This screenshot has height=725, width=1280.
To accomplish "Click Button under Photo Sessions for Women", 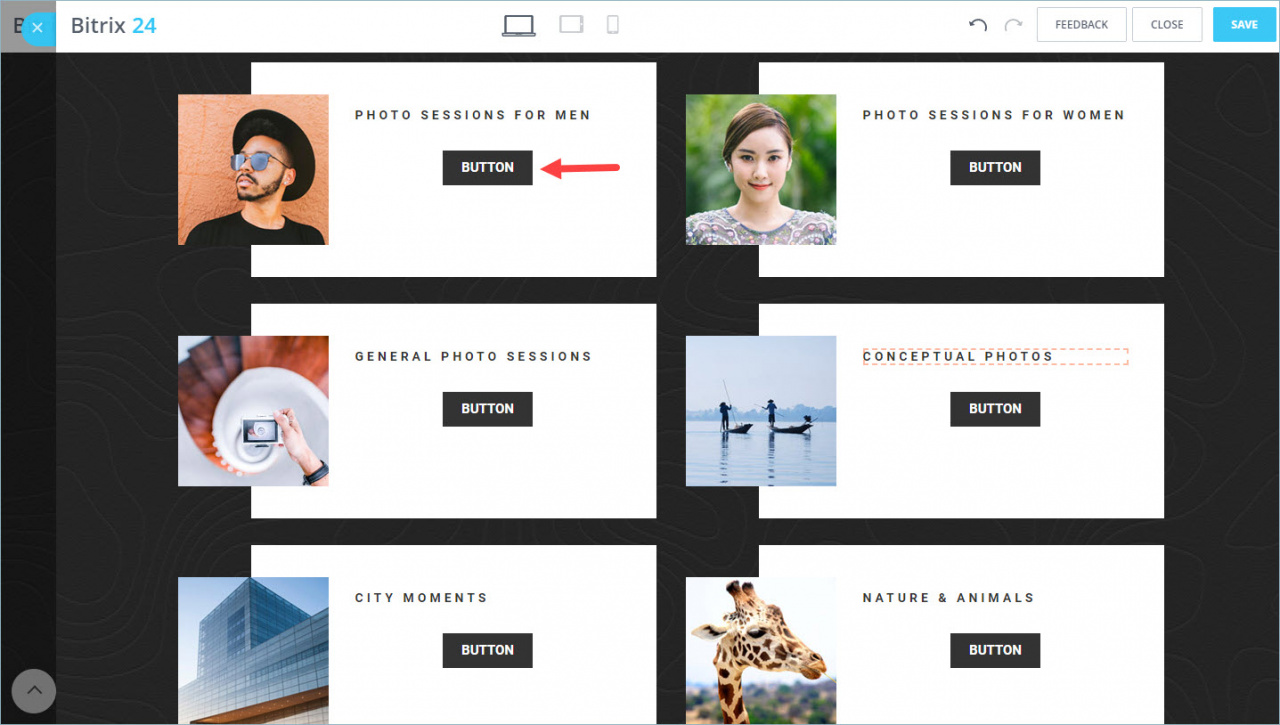I will pos(995,168).
